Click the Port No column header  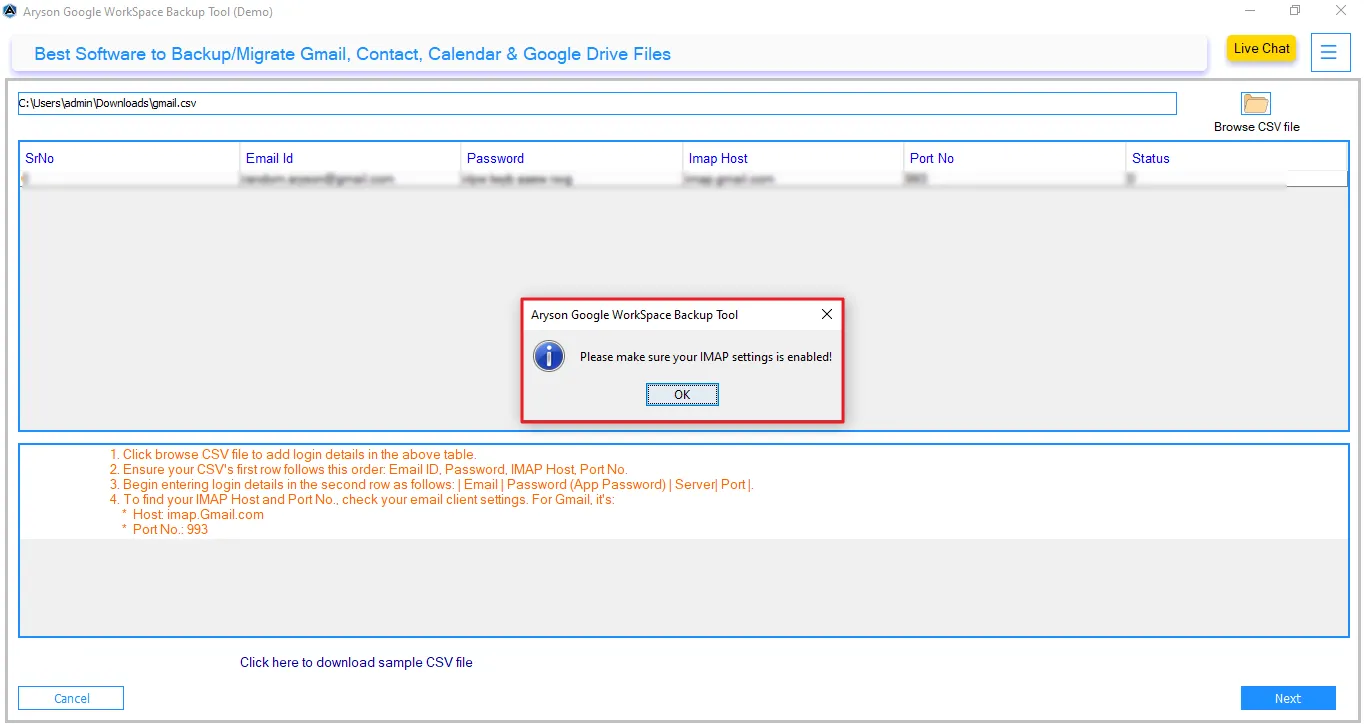[x=931, y=158]
